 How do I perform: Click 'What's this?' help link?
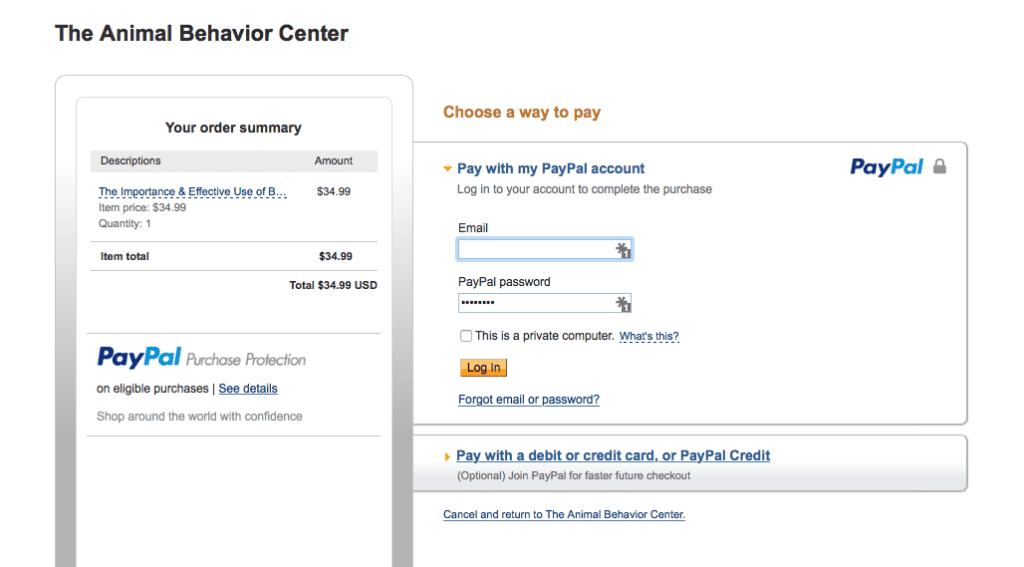click(649, 337)
